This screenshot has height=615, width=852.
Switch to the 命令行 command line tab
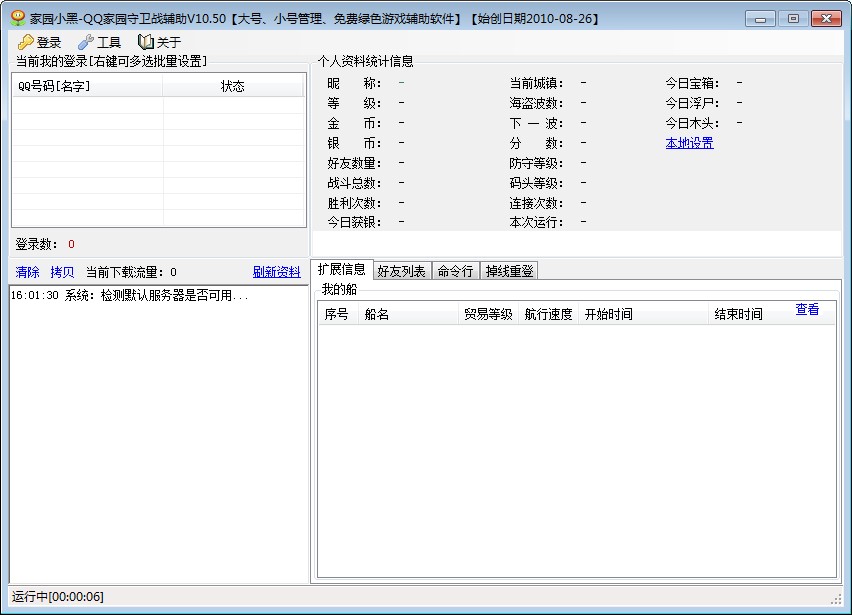tap(456, 269)
